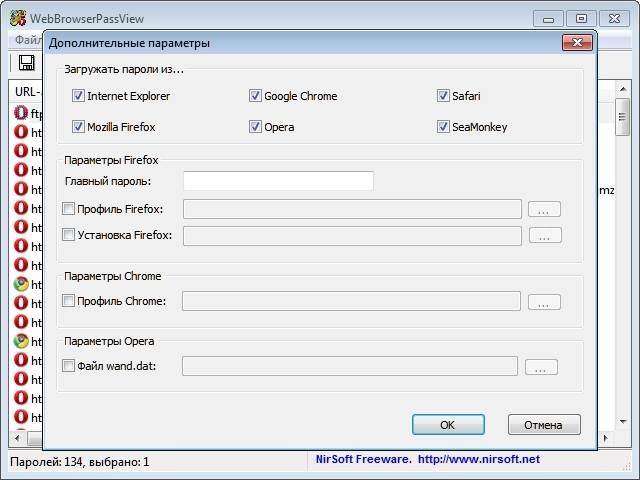Uncheck the Mozilla Firefox checkbox

point(78,127)
